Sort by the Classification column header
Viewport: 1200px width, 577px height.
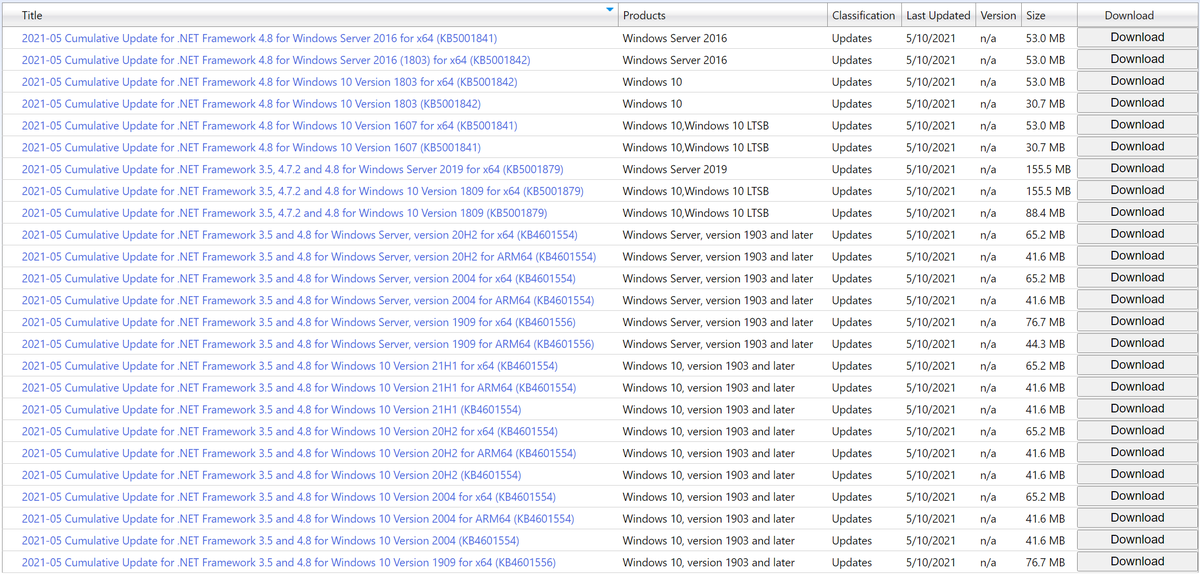pos(863,15)
